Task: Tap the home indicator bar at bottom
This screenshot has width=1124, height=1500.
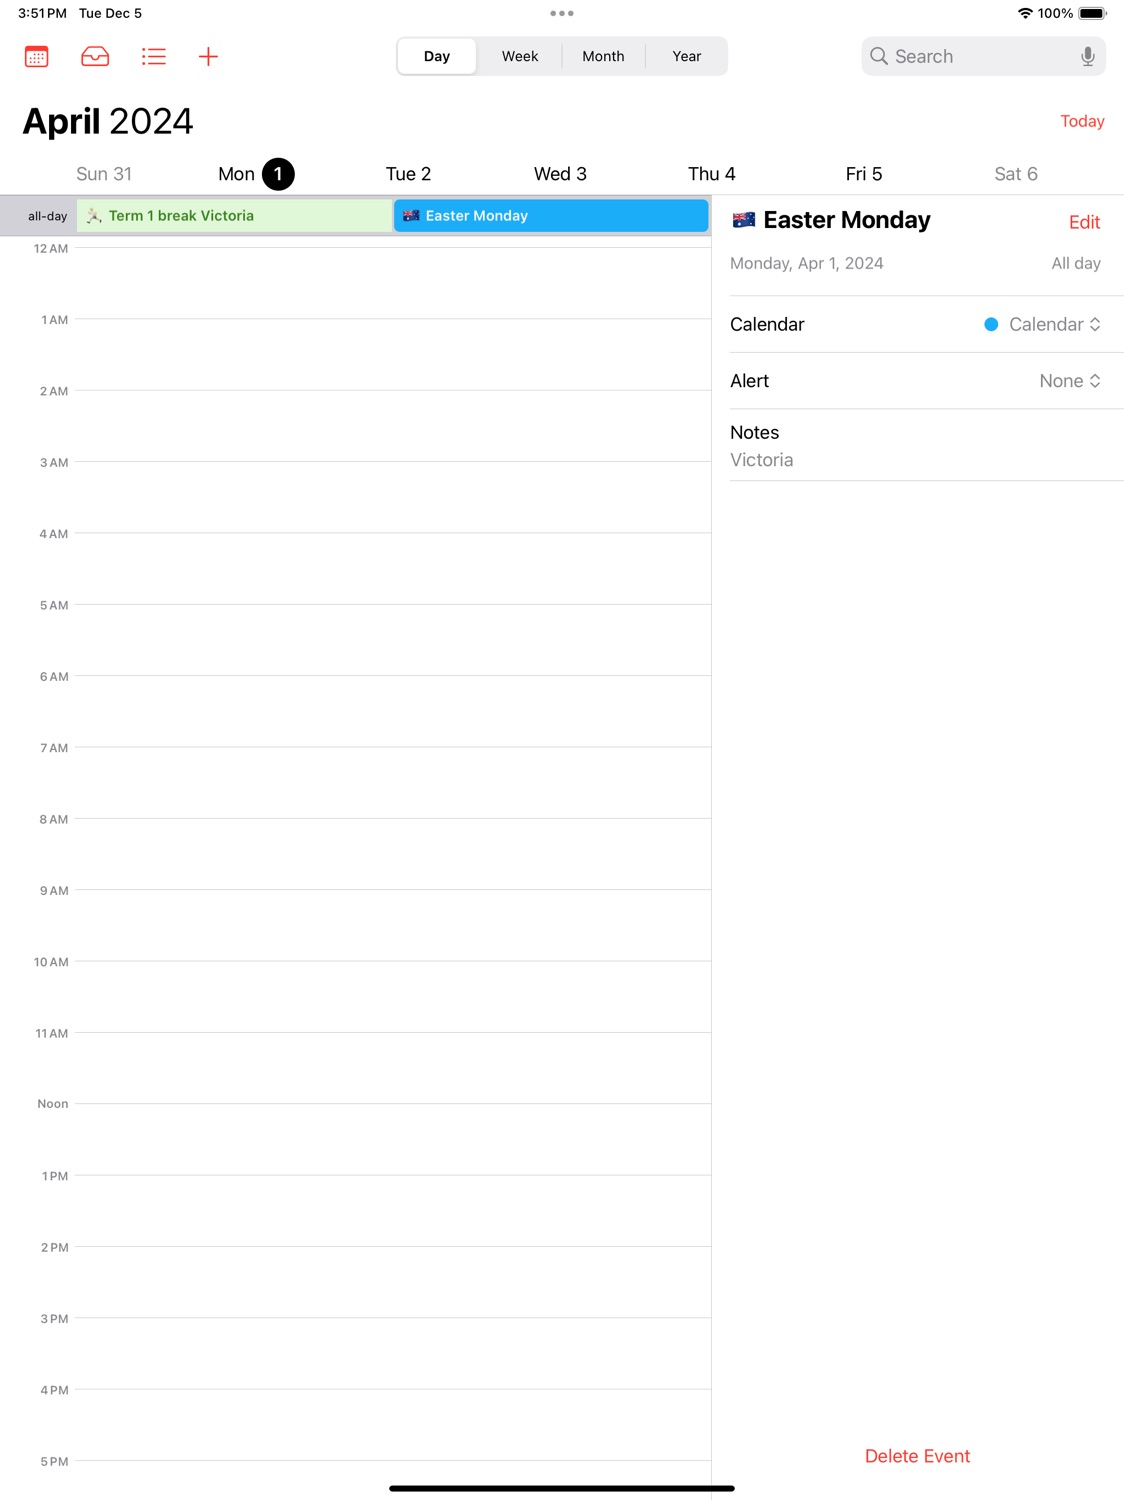Action: coord(562,1488)
